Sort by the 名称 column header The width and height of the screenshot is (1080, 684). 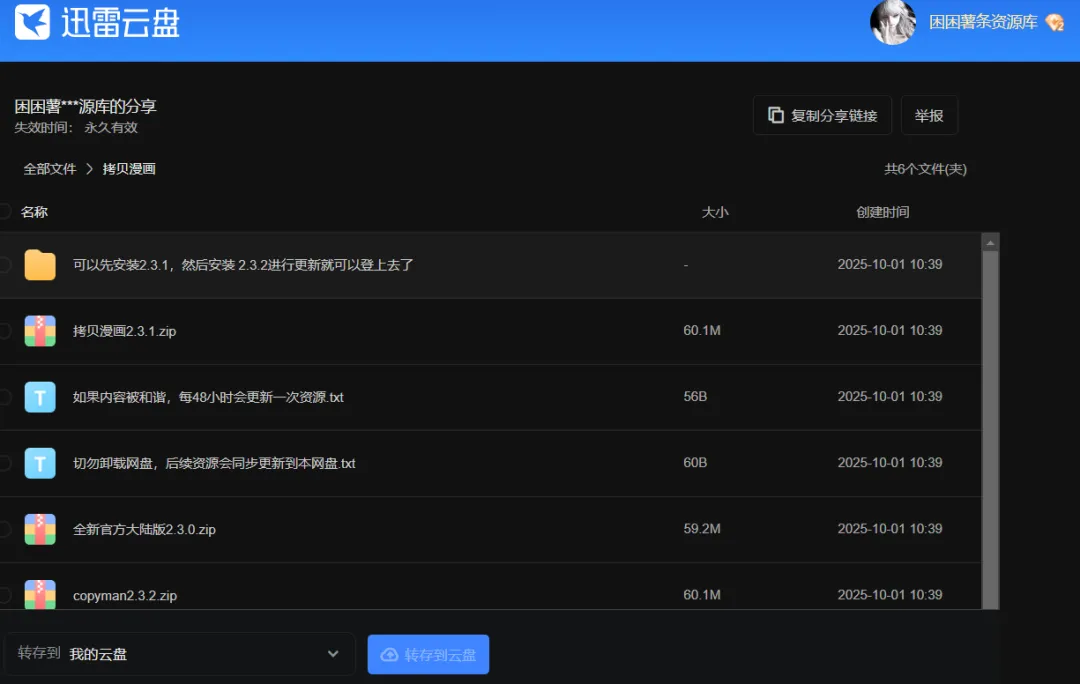point(34,211)
